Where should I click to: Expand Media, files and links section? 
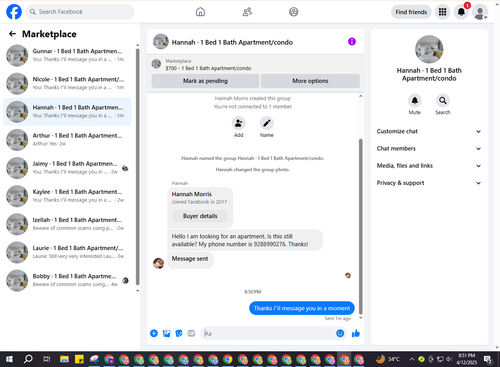click(429, 166)
